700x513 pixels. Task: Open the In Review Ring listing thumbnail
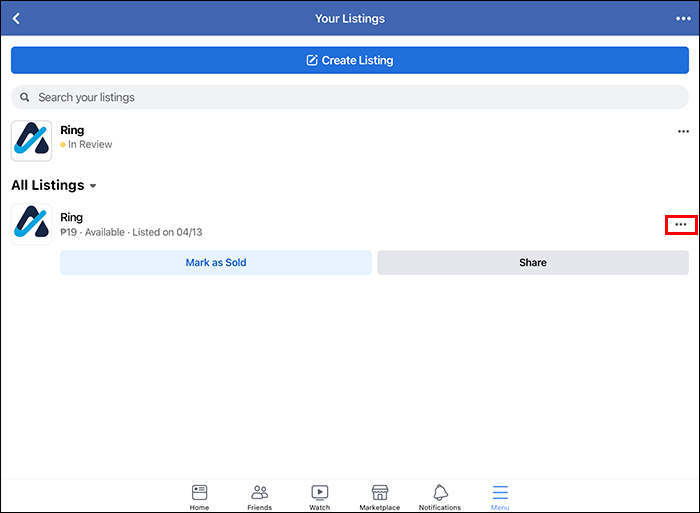(x=31, y=141)
